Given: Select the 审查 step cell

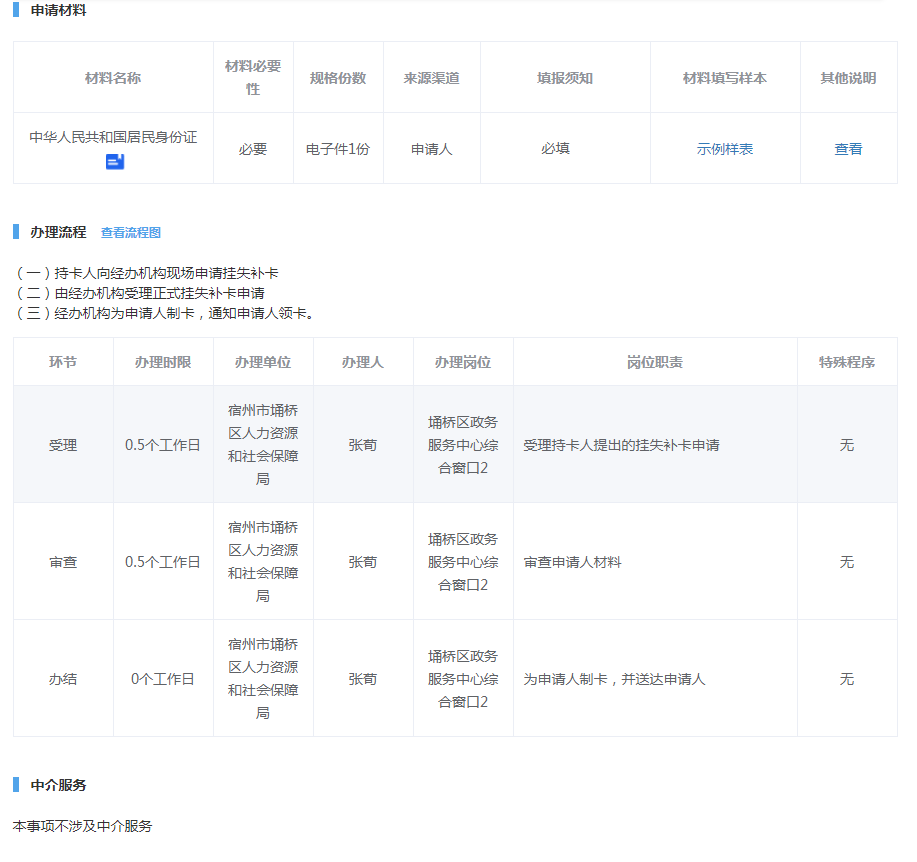Looking at the screenshot, I should click(63, 562).
